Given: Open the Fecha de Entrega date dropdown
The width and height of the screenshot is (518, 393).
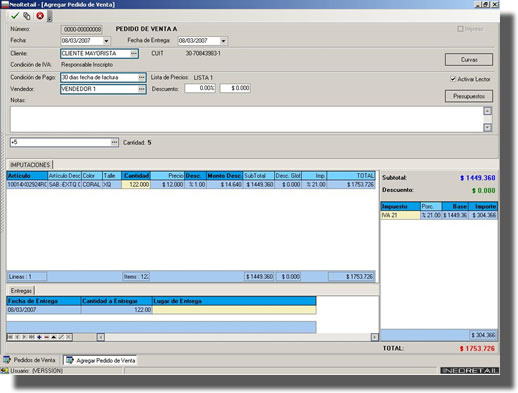Looking at the screenshot, I should [223, 41].
